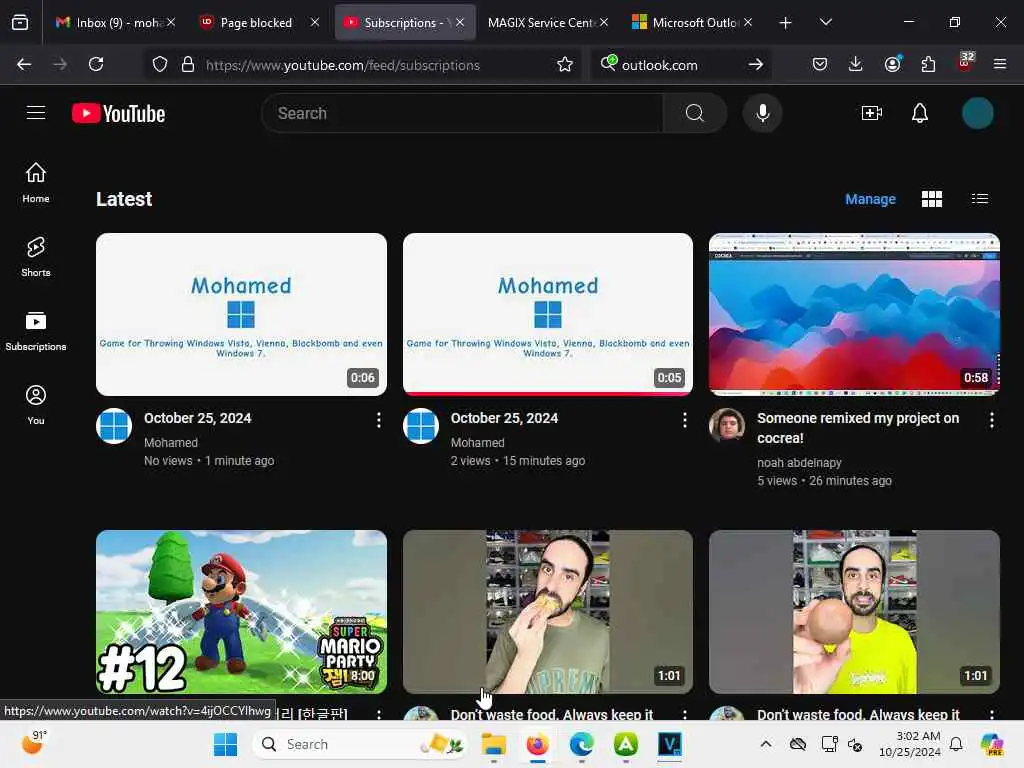The height and width of the screenshot is (768, 1024).
Task: Open Microsoft Edge from taskbar
Action: pos(581,744)
